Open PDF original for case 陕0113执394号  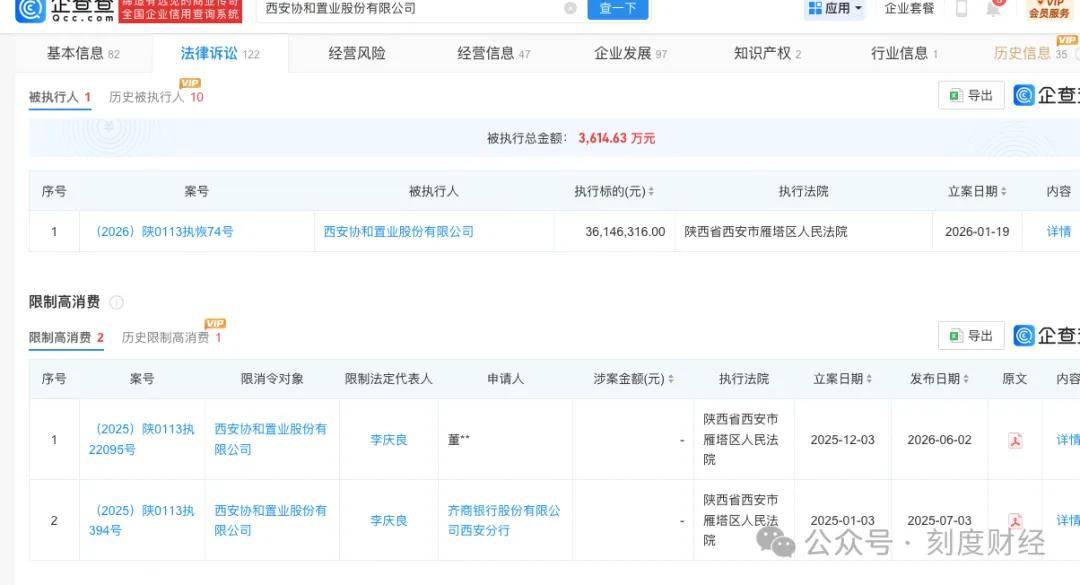coord(1015,520)
